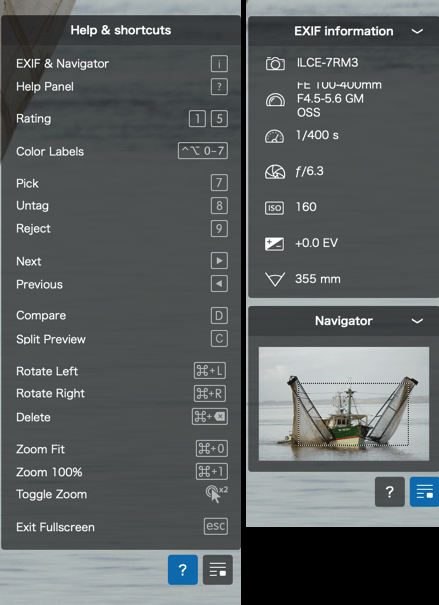
Task: Click the aperture icon next to f/6.3
Action: [275, 172]
